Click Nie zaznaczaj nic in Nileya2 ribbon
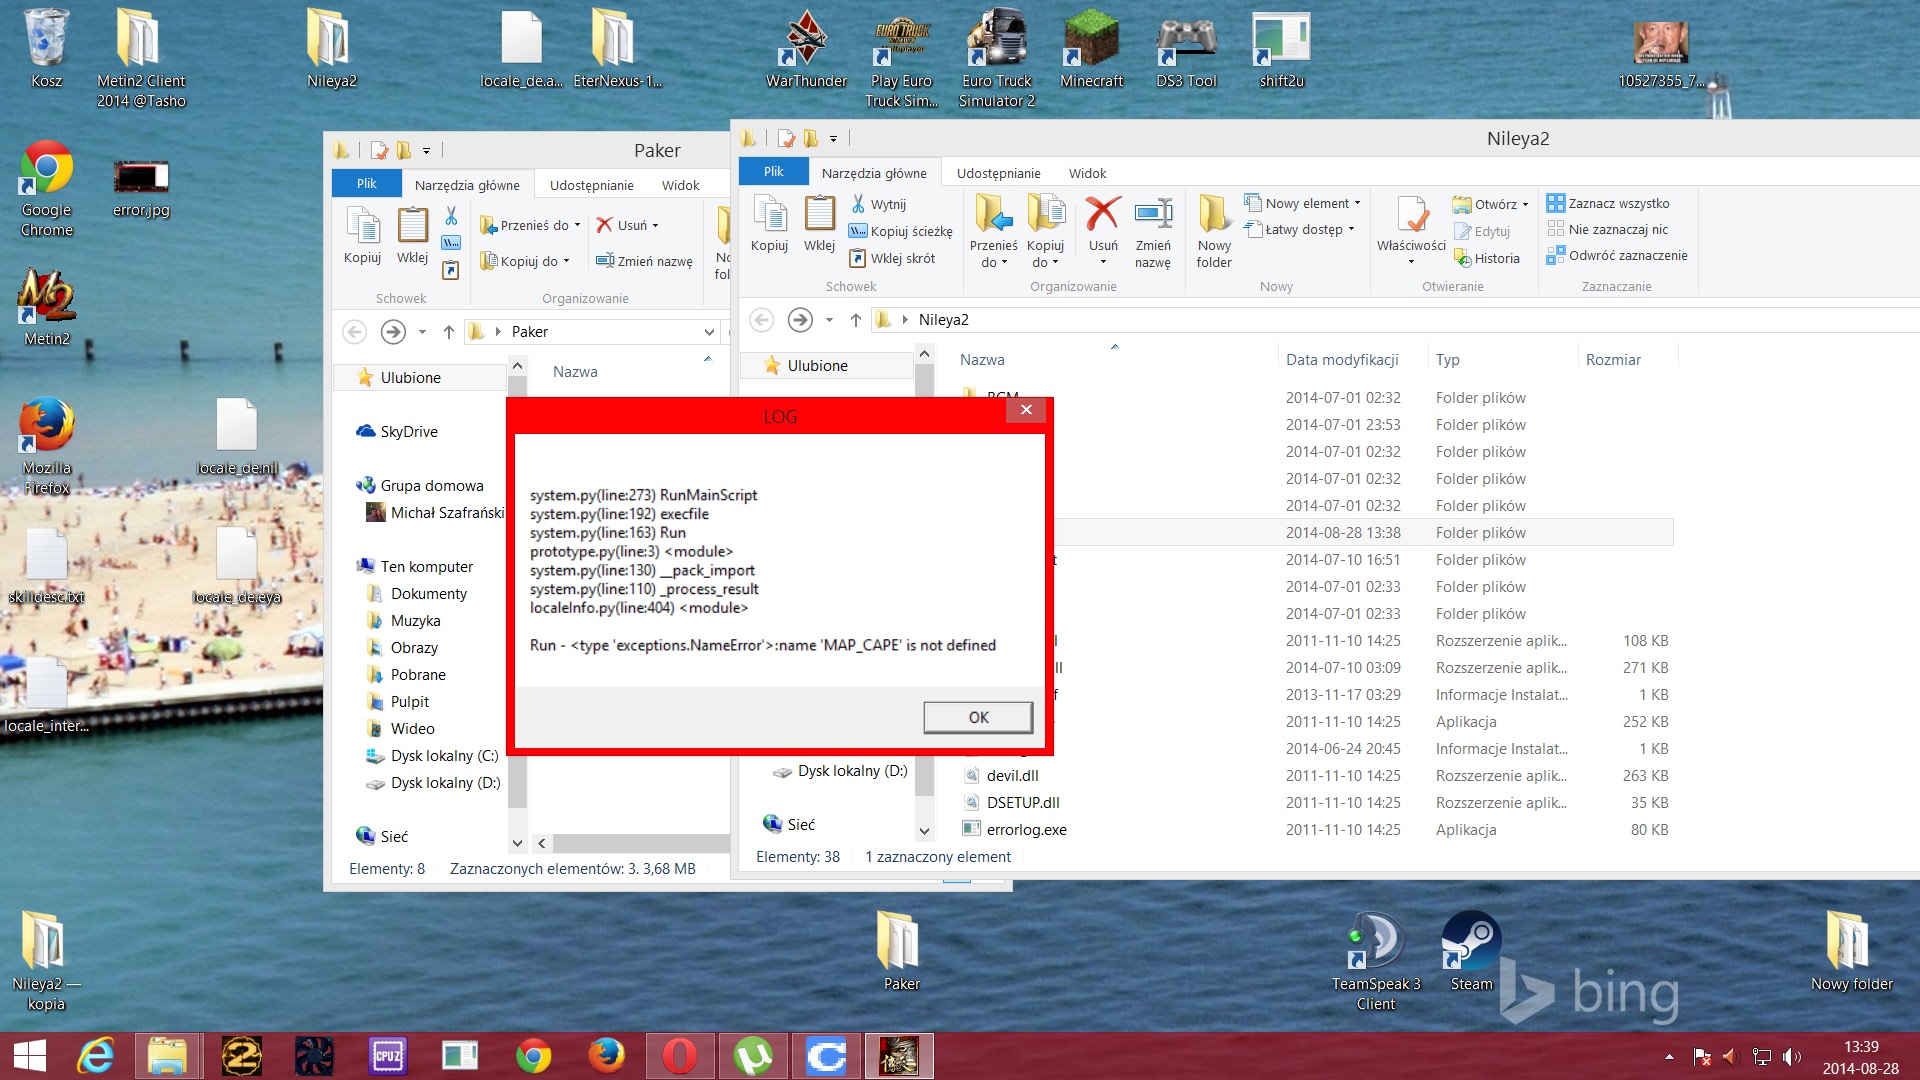Screen dimensions: 1920x1080 (1608, 229)
